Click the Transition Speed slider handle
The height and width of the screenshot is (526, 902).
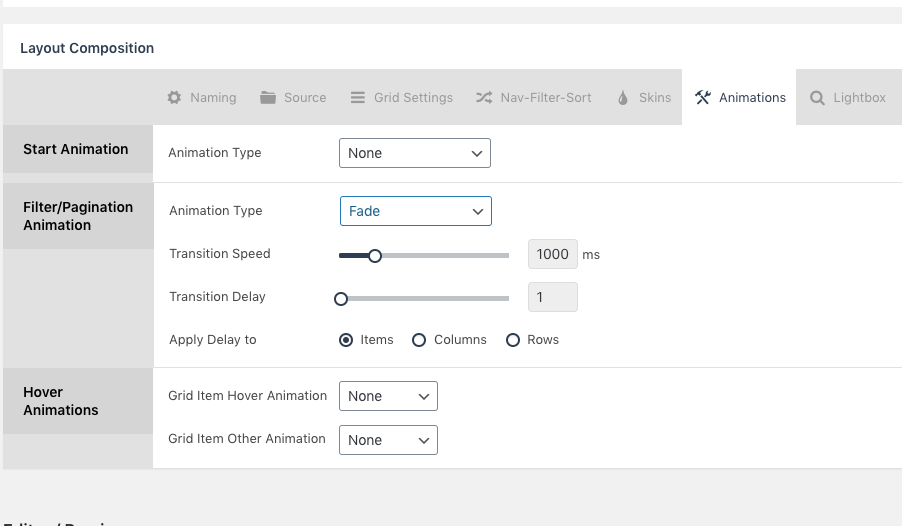point(374,256)
